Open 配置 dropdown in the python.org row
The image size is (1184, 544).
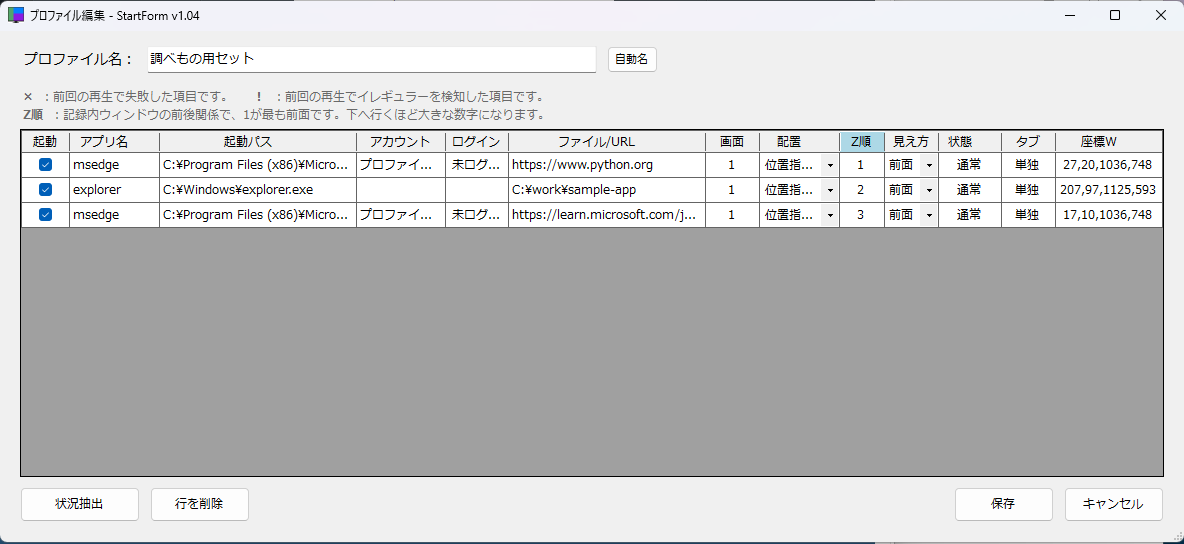(830, 165)
